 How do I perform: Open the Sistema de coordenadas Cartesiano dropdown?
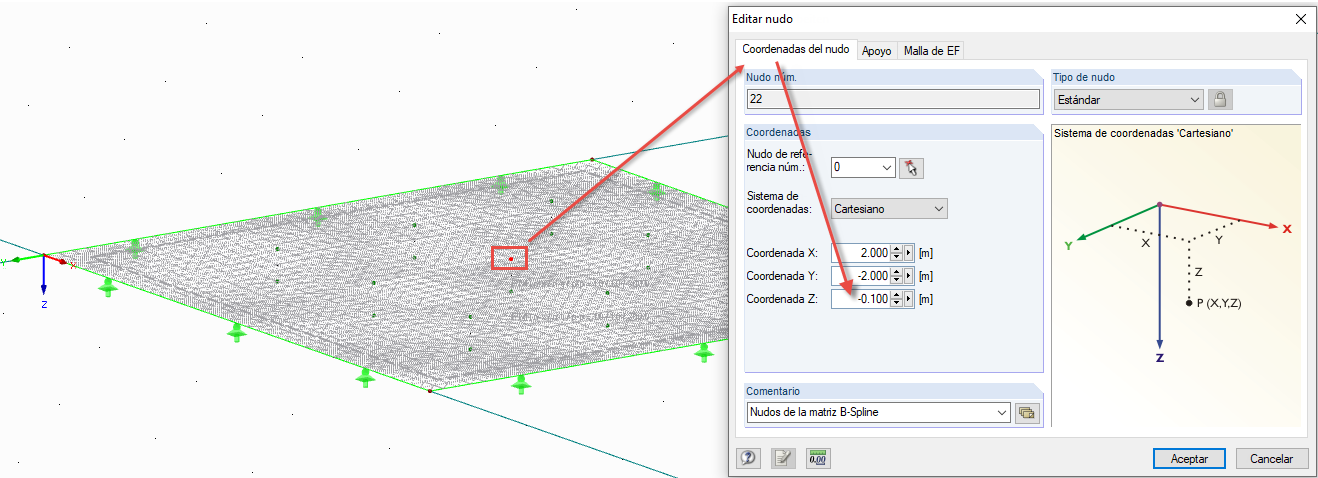point(889,208)
